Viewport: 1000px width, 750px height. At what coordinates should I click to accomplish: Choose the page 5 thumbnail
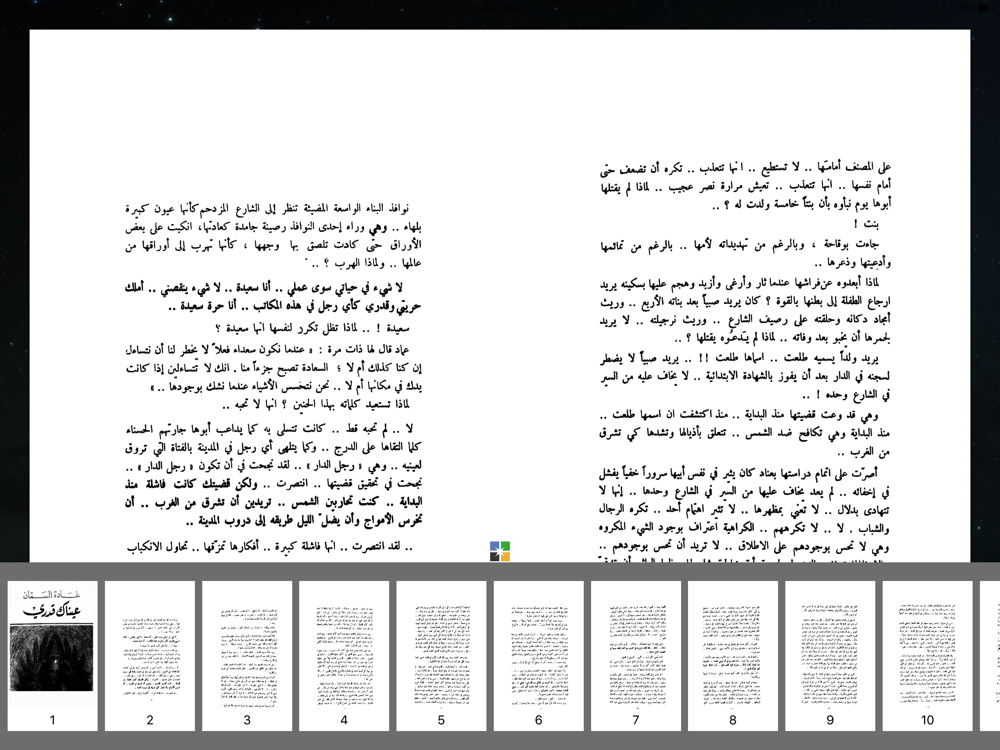441,656
